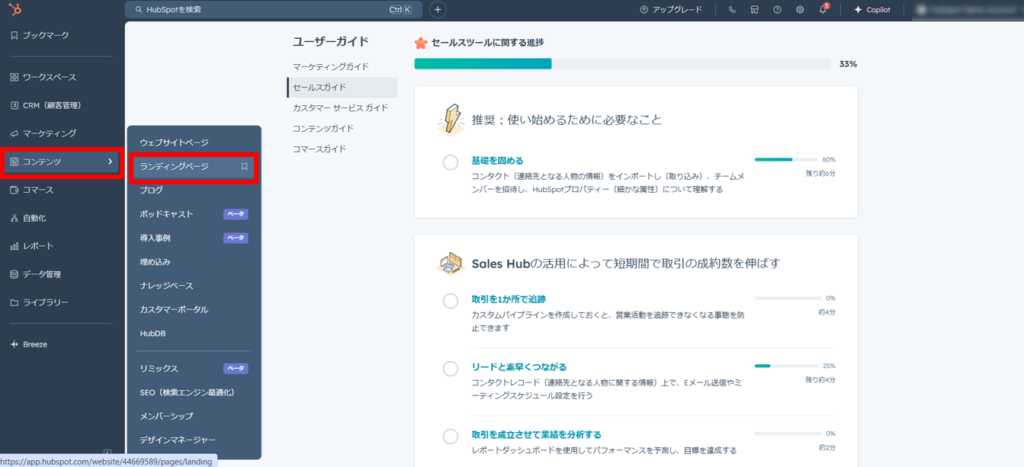This screenshot has height=467, width=1024.
Task: Switch to コンテンツガイド in the user guide
Action: [323, 128]
